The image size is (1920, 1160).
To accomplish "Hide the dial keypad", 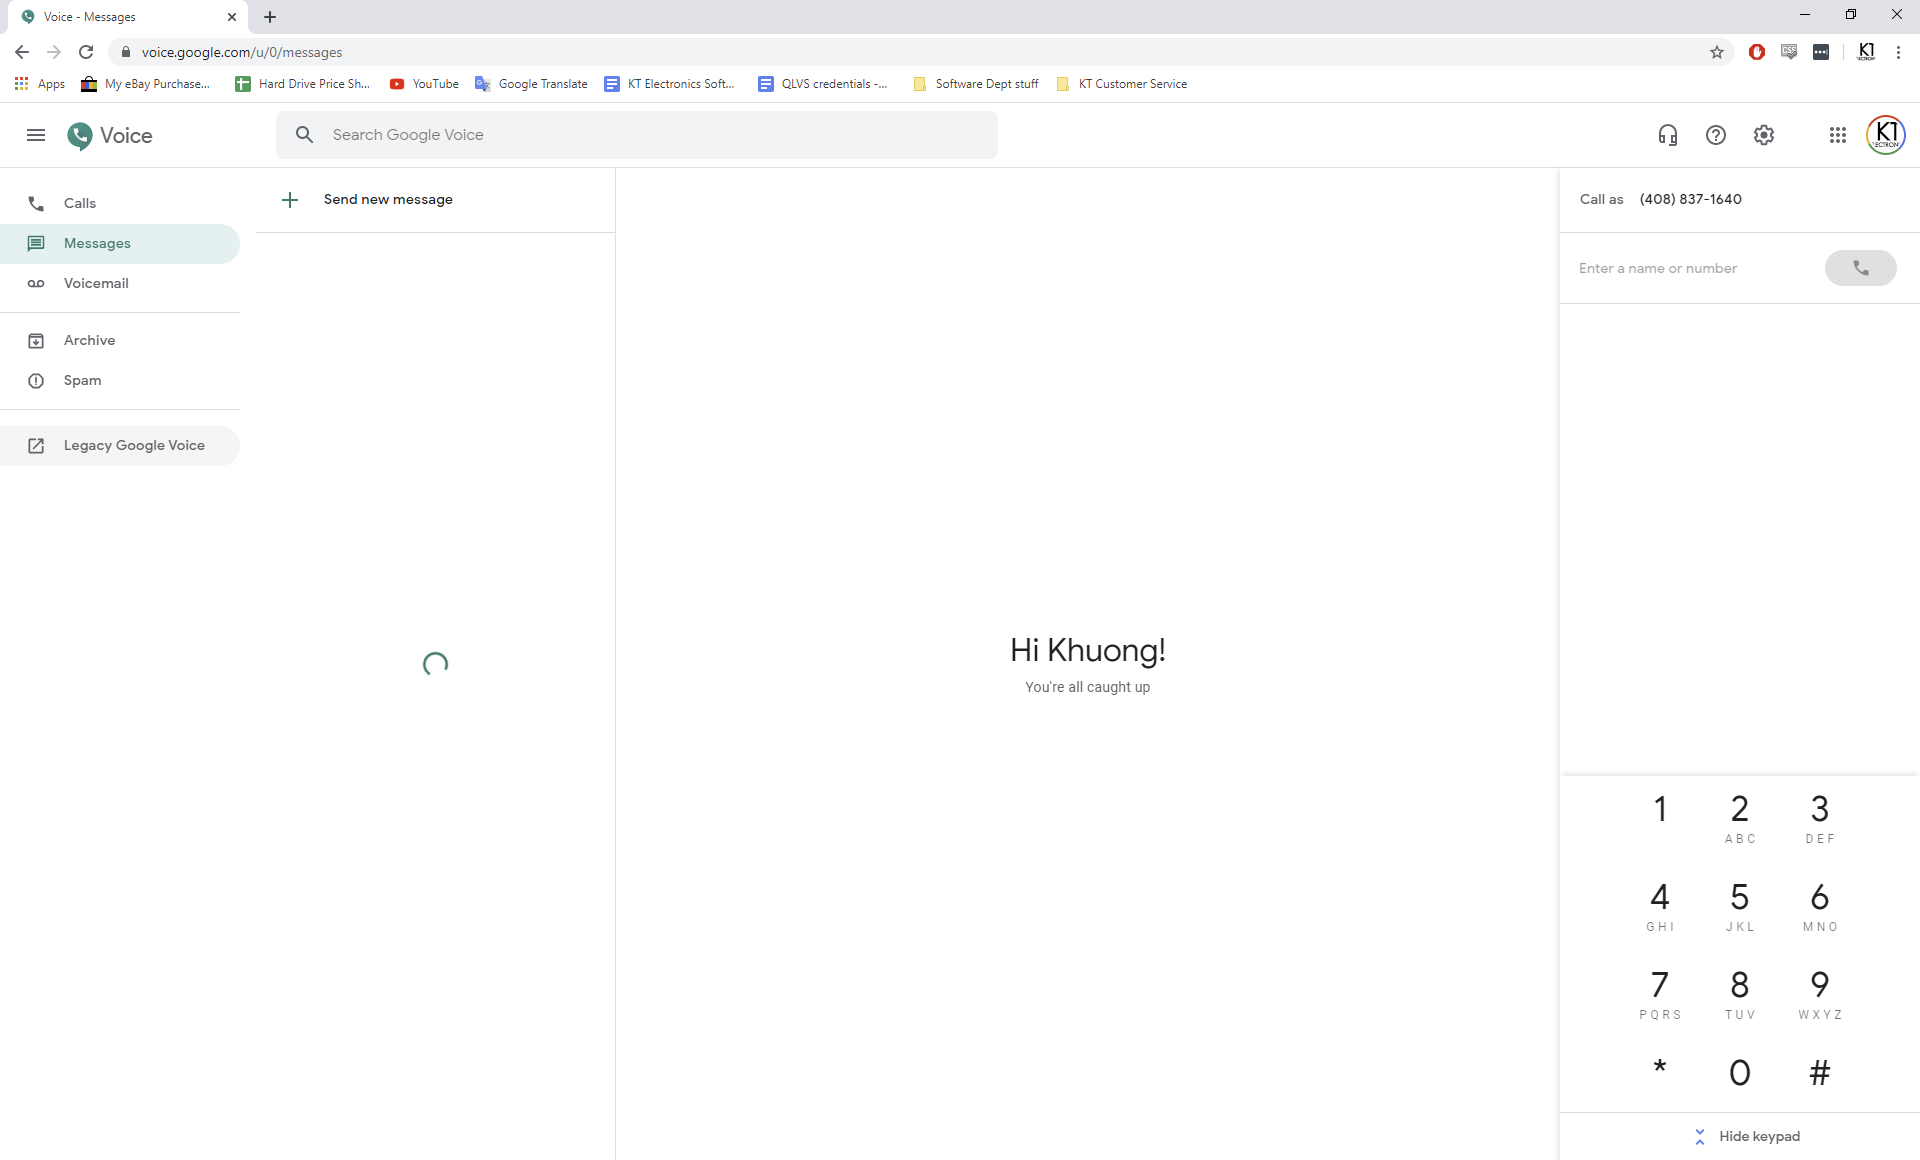I will (x=1747, y=1136).
